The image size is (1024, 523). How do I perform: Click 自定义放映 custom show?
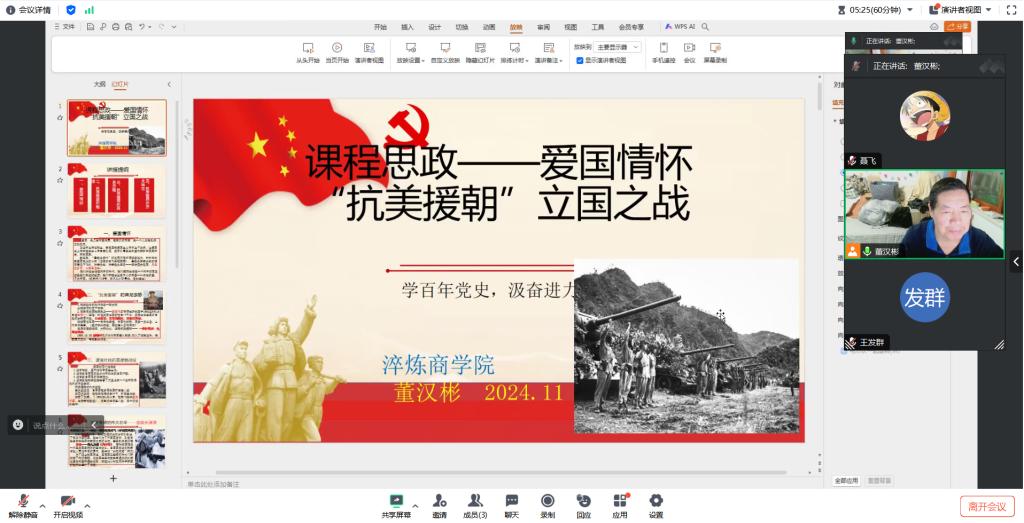coord(445,52)
